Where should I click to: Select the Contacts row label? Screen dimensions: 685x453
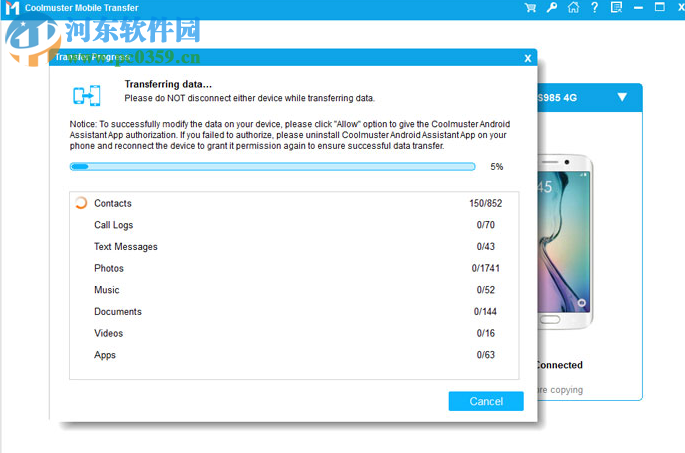pyautogui.click(x=113, y=203)
